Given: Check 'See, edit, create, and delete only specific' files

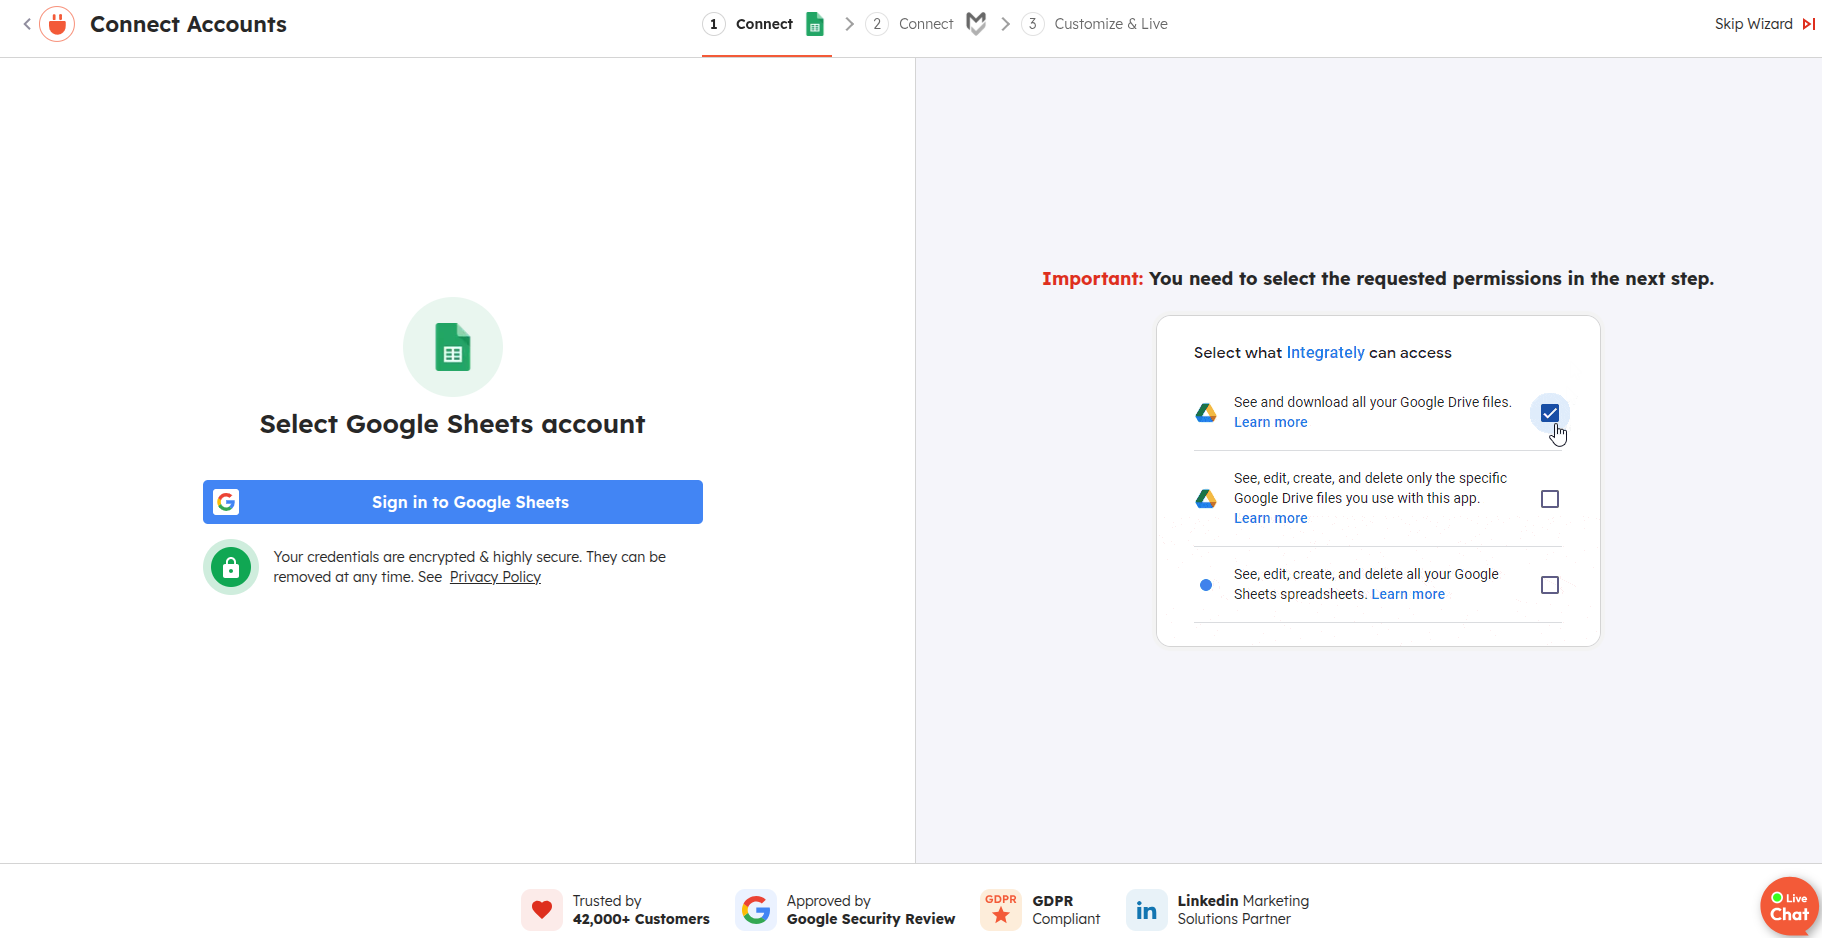Looking at the screenshot, I should point(1550,499).
